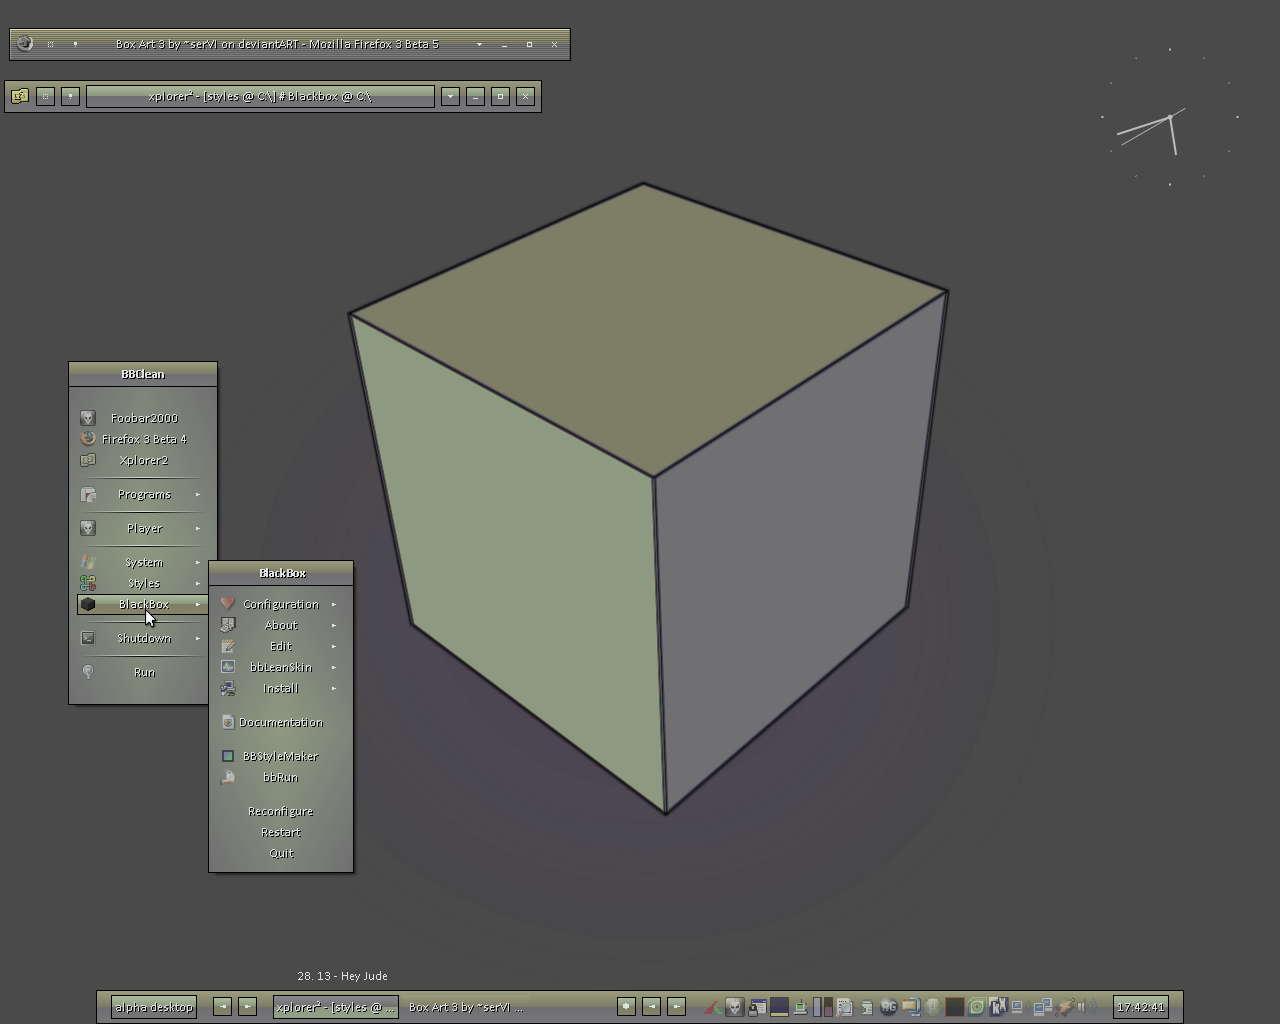Click the taskbar clock showing 17:42:41
Image resolution: width=1280 pixels, height=1024 pixels.
pyautogui.click(x=1140, y=1007)
